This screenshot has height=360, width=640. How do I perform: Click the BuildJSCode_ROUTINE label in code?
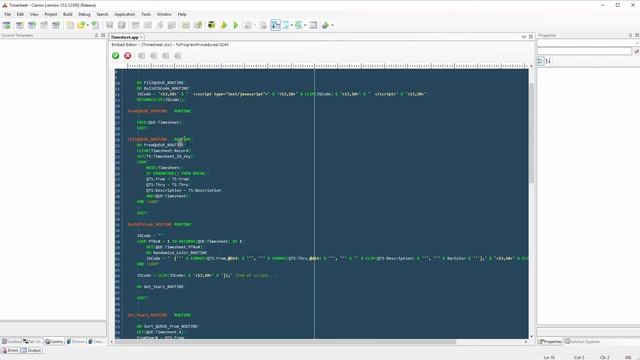click(149, 224)
